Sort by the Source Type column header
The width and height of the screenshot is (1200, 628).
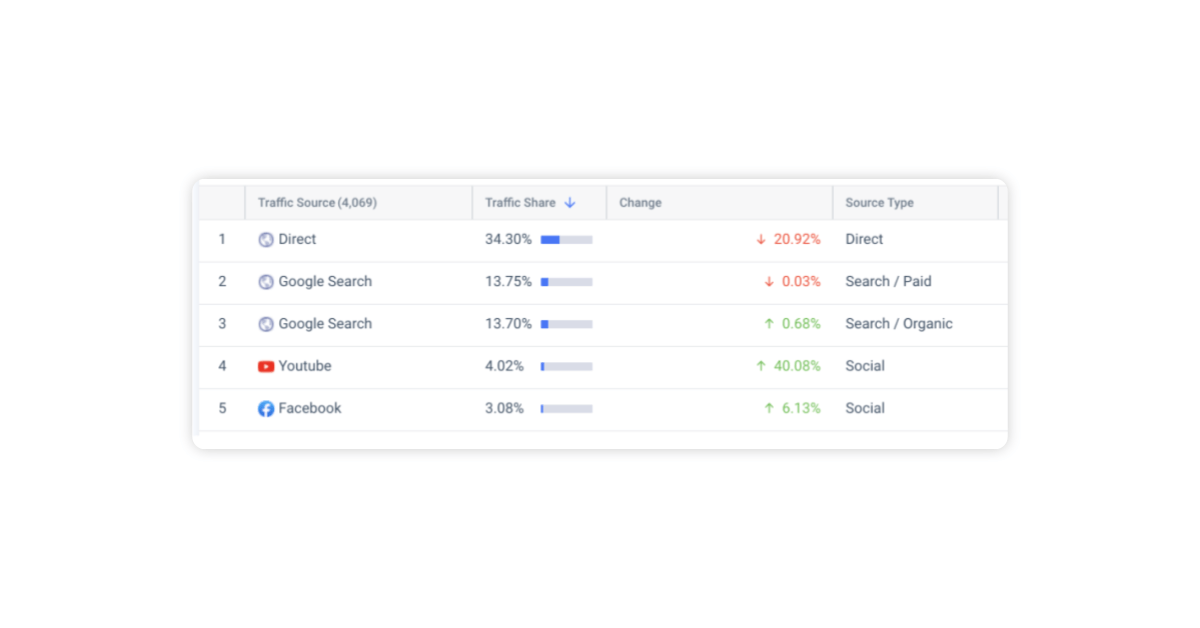click(x=879, y=202)
